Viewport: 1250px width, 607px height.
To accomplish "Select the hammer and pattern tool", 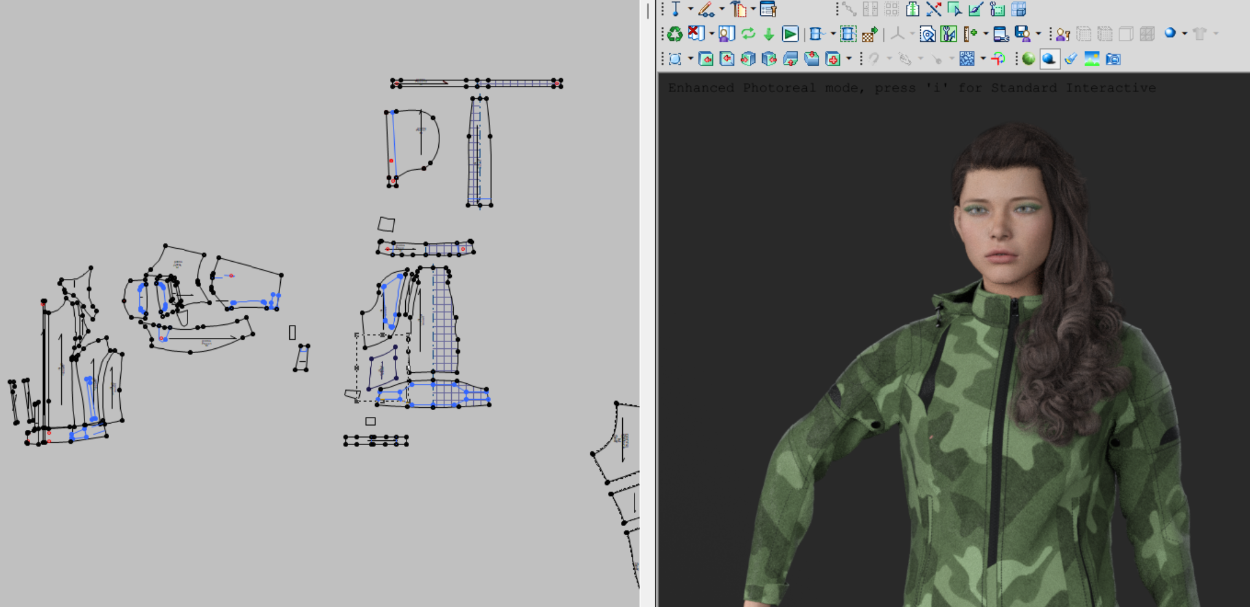I will click(x=737, y=9).
